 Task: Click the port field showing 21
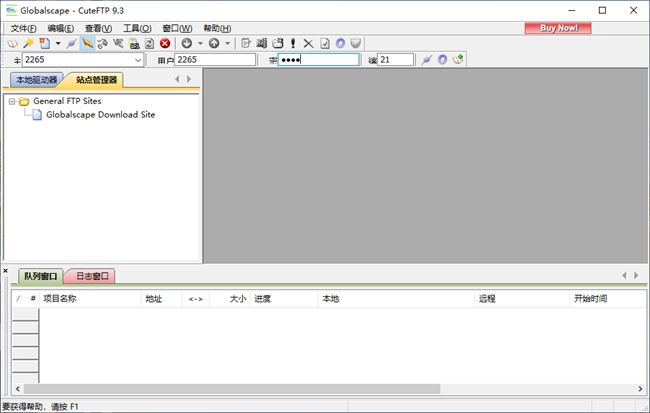pyautogui.click(x=396, y=60)
